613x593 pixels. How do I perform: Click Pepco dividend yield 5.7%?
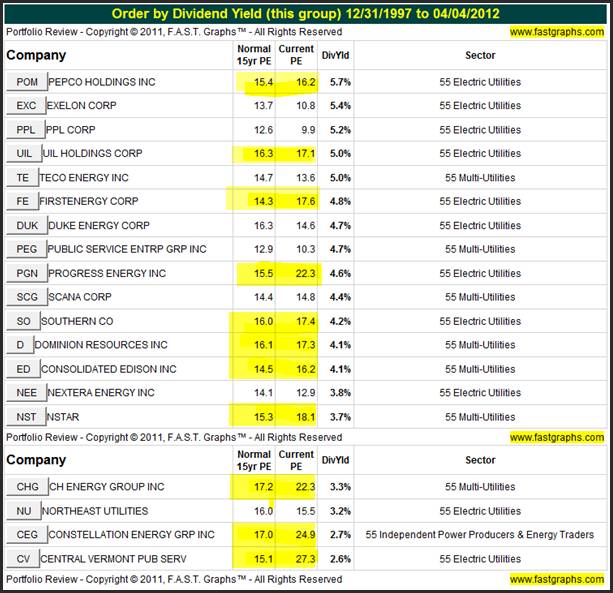coord(340,82)
